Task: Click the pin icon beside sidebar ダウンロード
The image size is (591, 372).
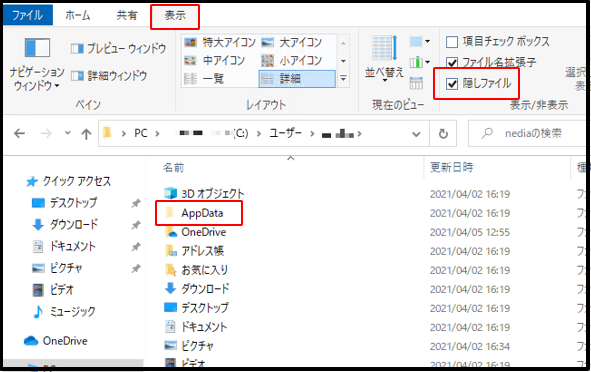Action: click(136, 225)
